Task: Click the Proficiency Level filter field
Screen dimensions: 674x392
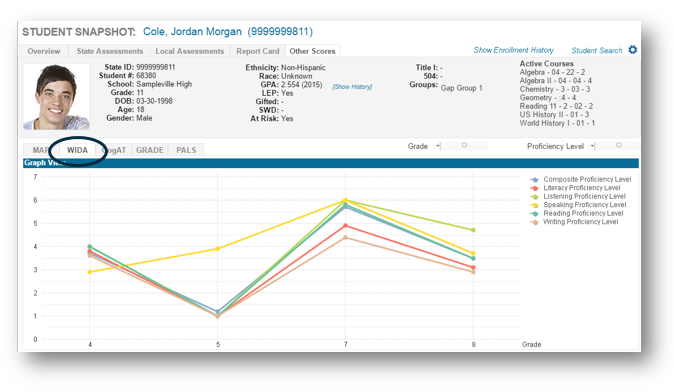Action: (617, 146)
